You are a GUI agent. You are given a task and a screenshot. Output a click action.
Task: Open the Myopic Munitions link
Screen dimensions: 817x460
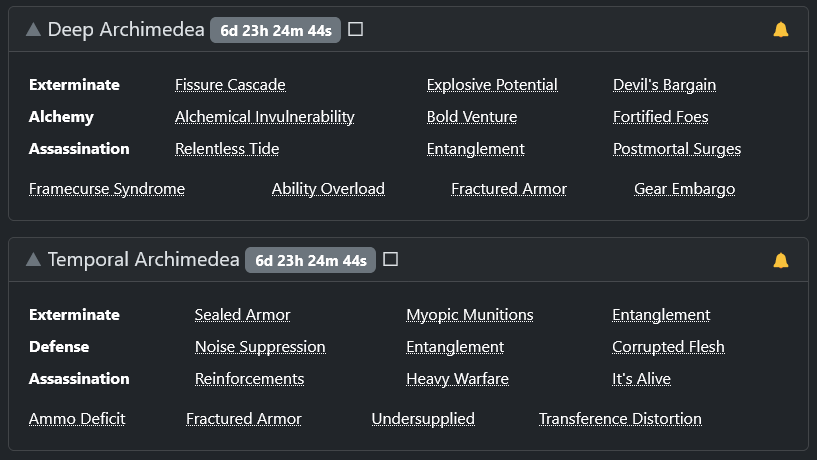469,315
